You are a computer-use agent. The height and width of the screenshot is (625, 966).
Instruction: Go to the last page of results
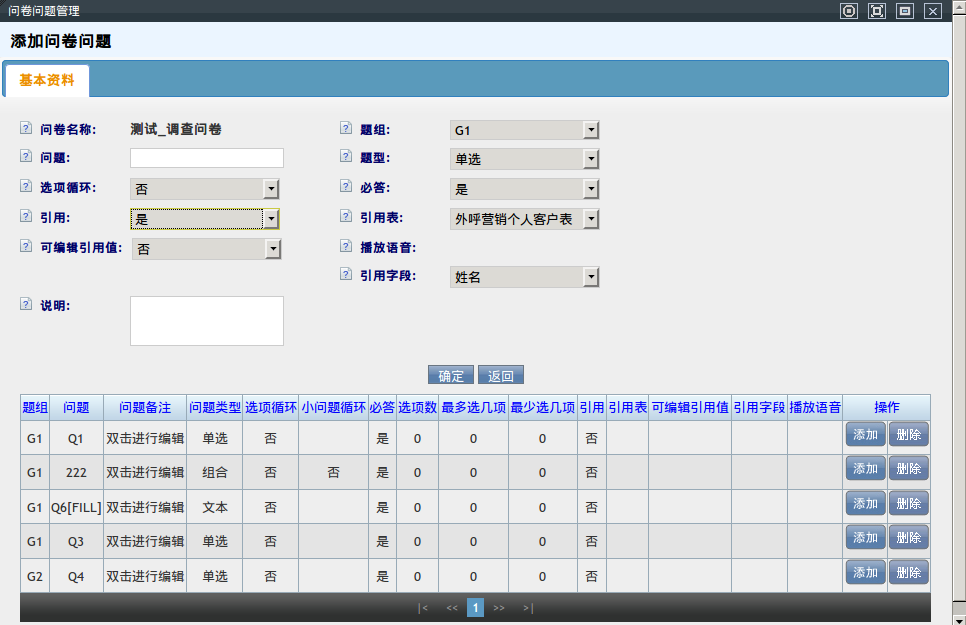click(x=527, y=608)
